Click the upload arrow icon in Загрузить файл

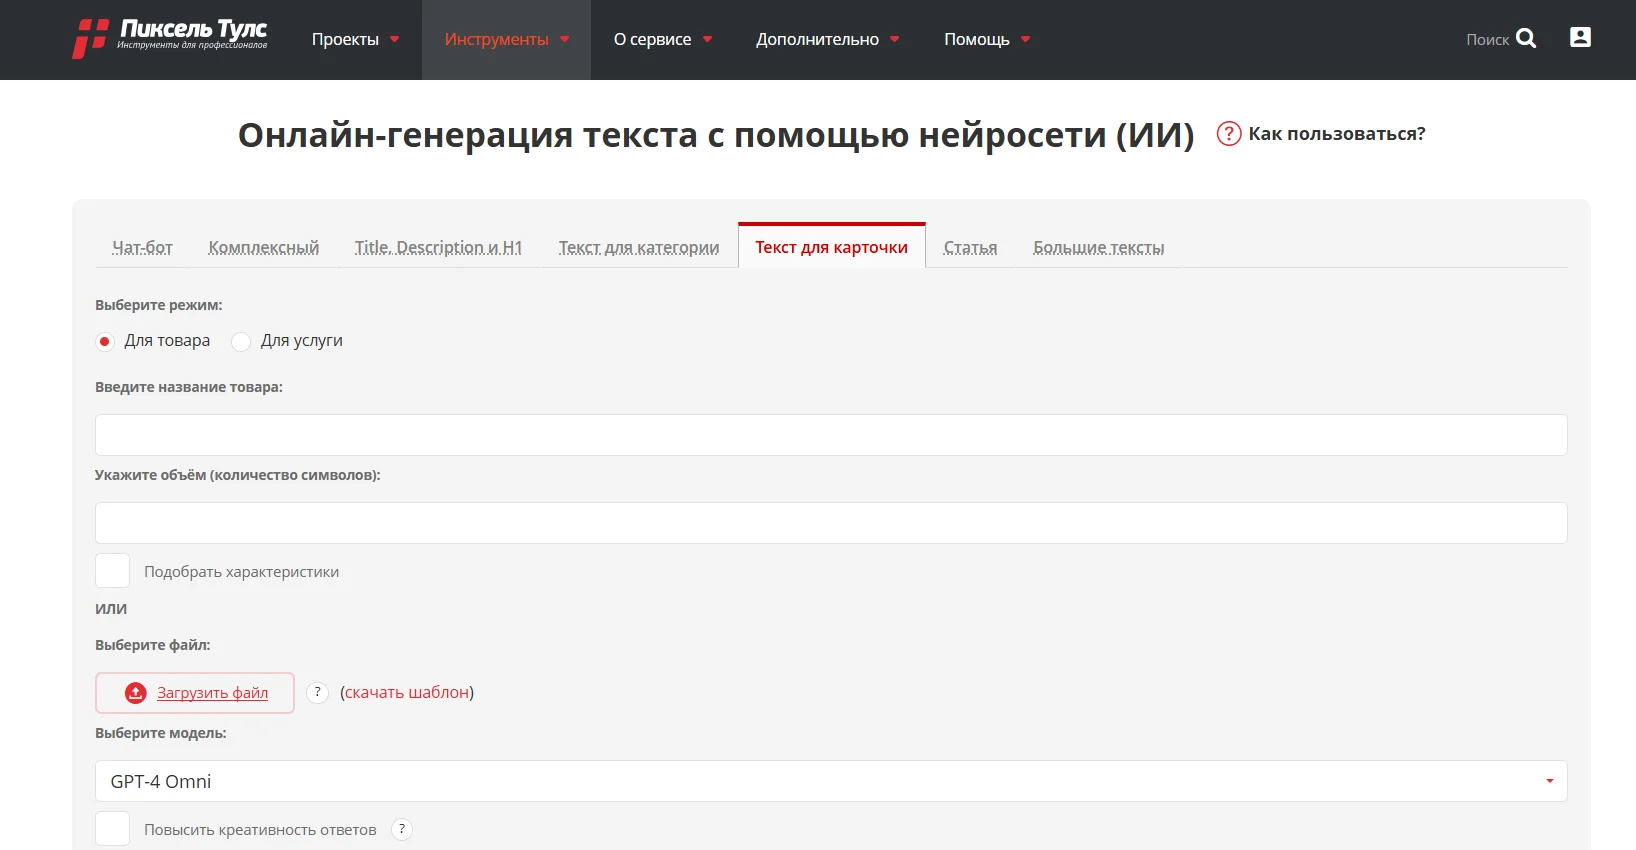coord(136,692)
